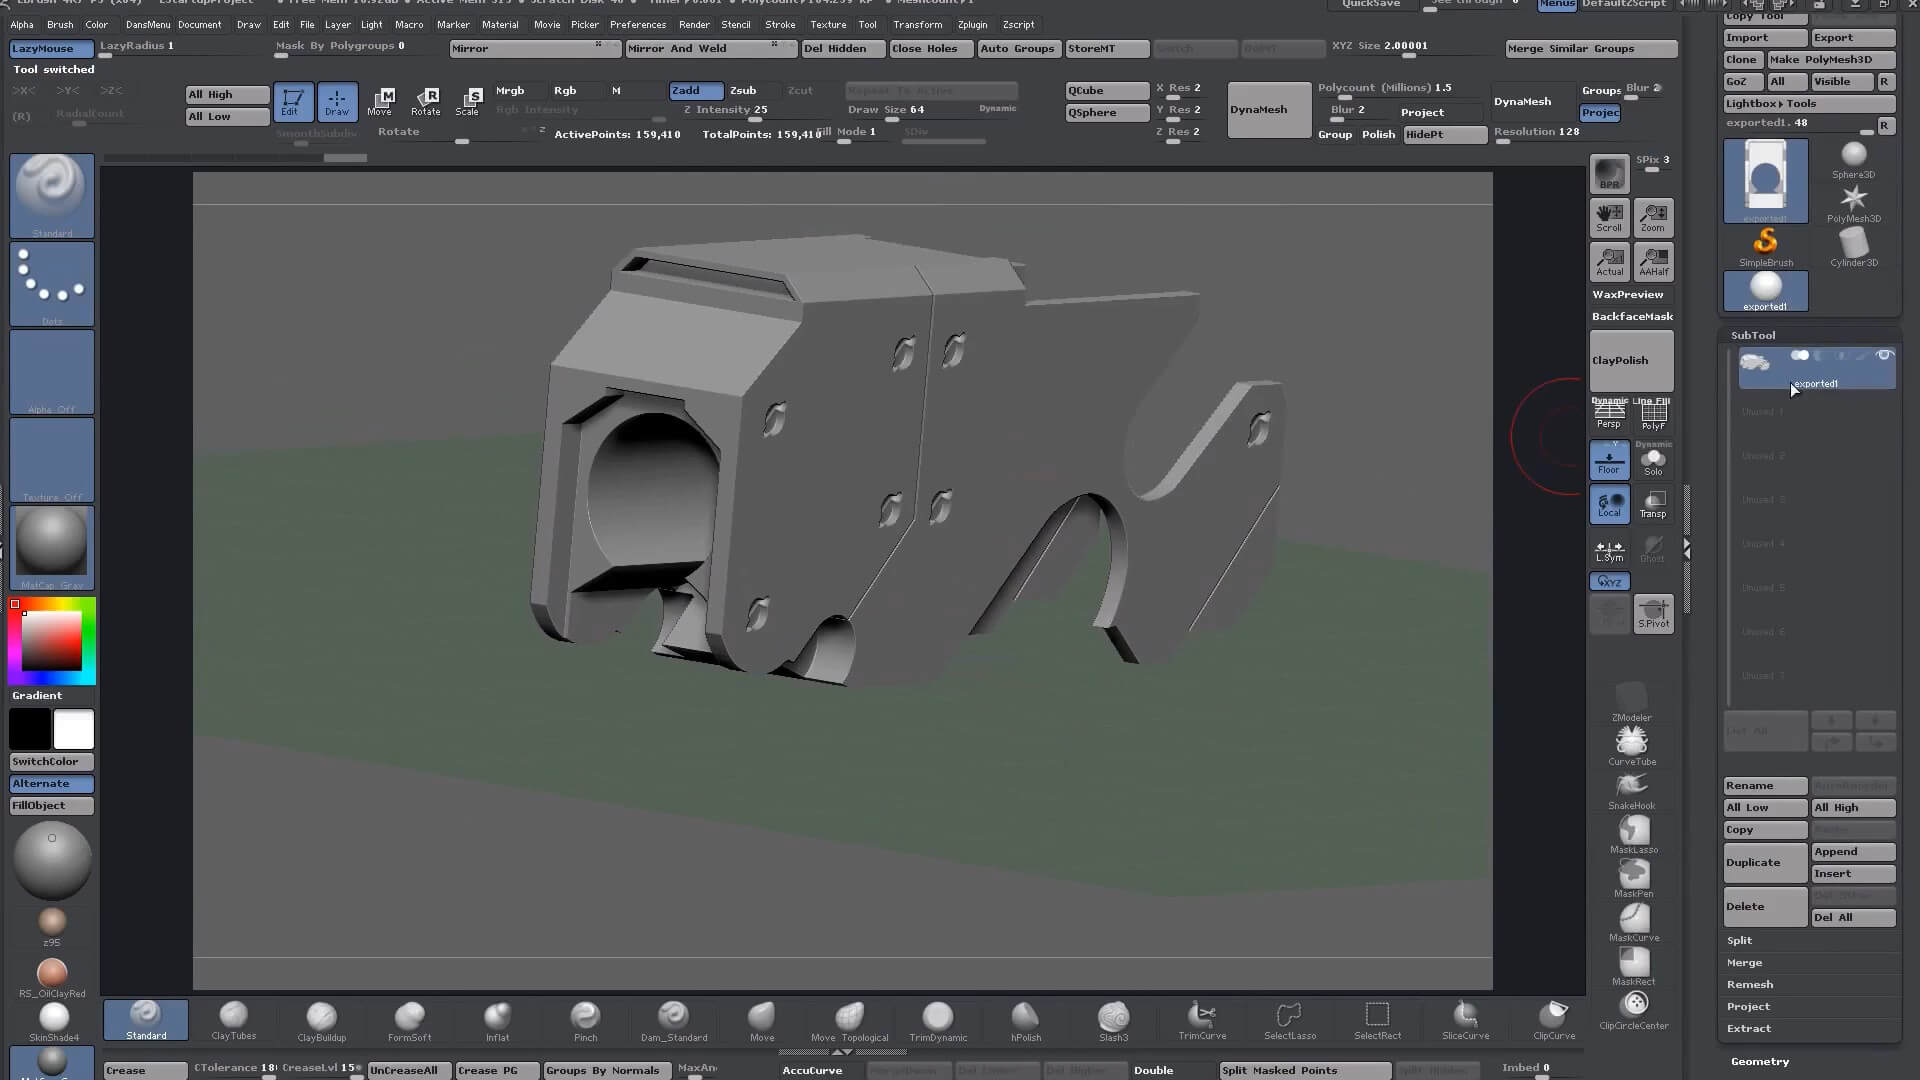
Task: Toggle Perspective view mode
Action: (x=1609, y=415)
